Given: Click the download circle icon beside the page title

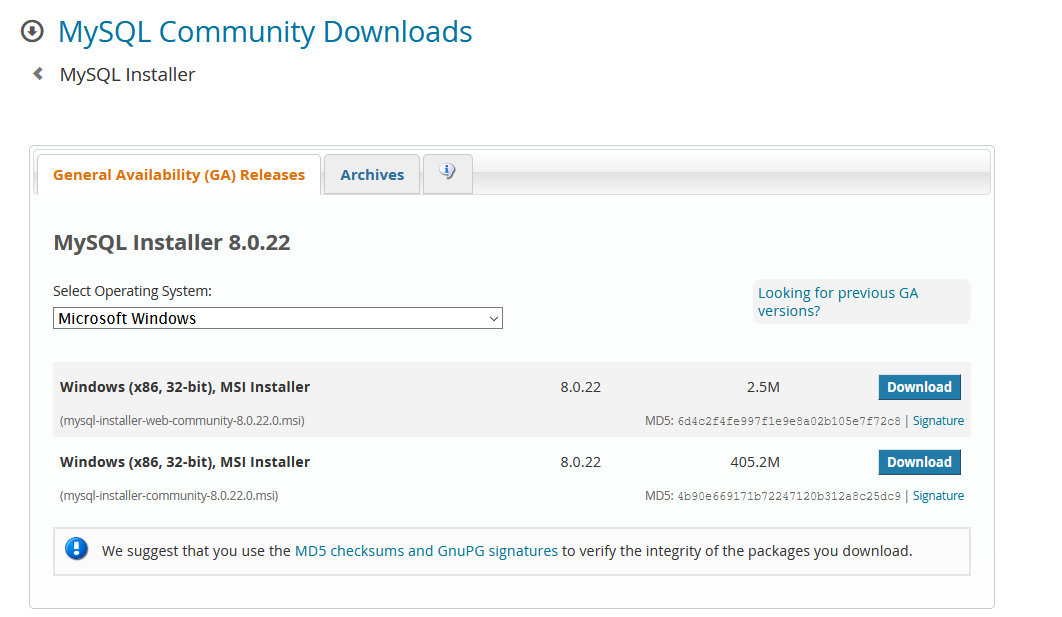Looking at the screenshot, I should click(x=32, y=31).
